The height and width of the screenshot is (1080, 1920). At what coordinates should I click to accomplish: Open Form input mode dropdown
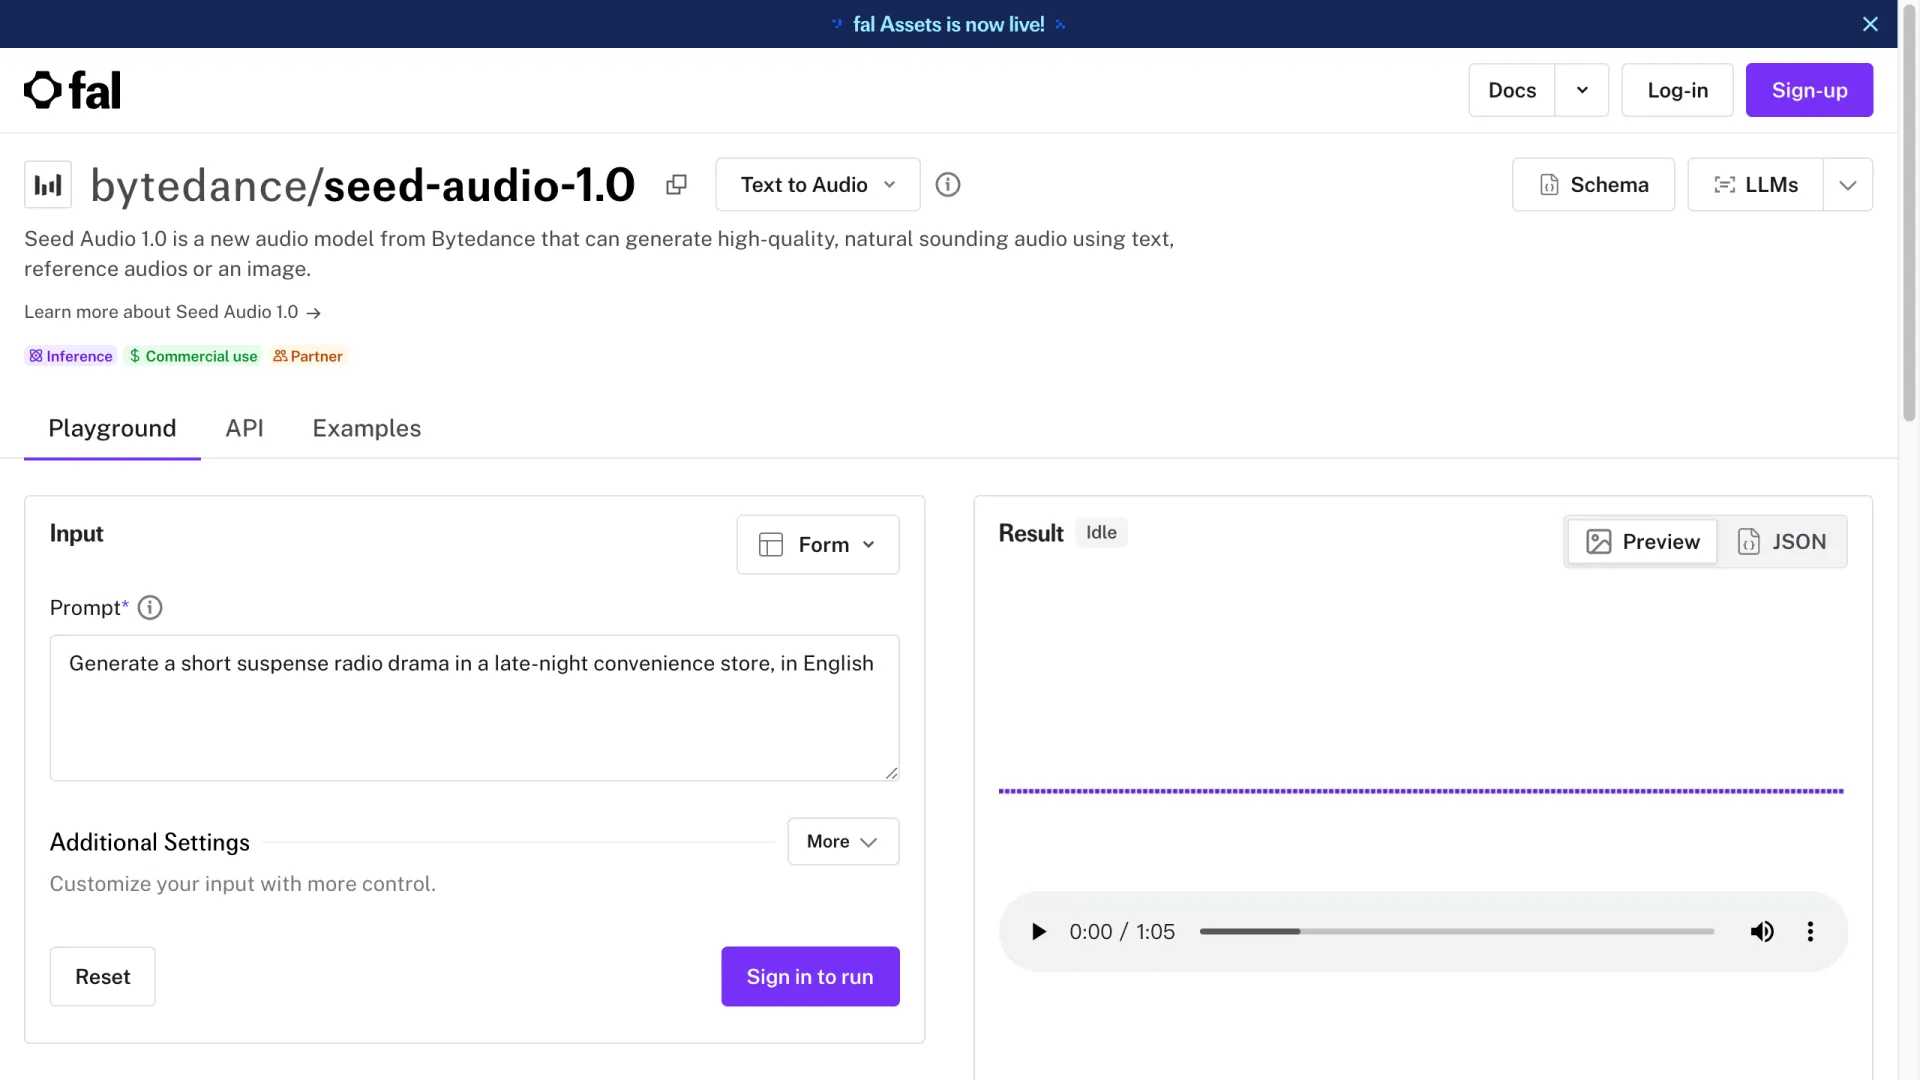click(x=817, y=545)
